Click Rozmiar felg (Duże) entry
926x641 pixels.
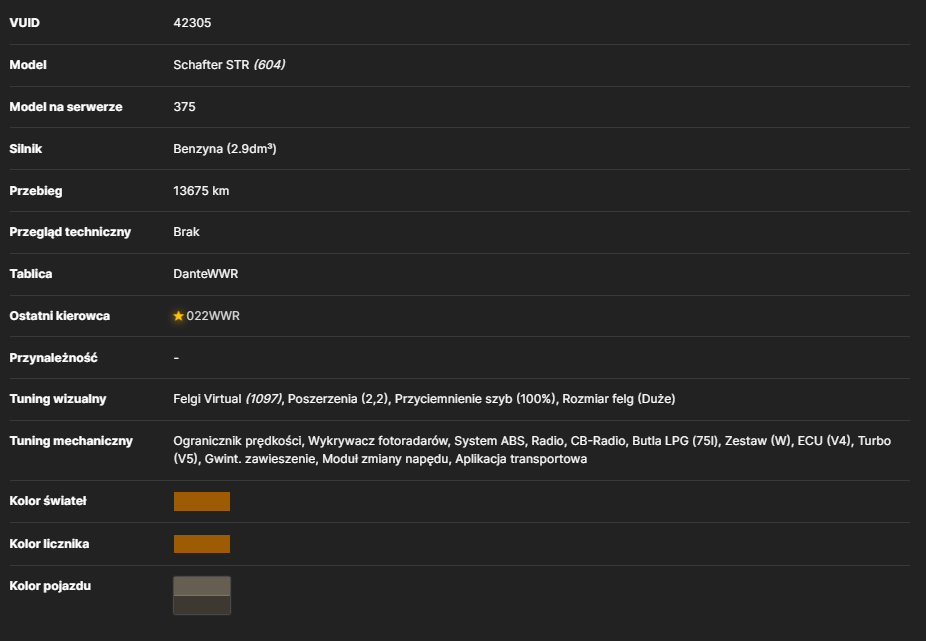tap(618, 399)
